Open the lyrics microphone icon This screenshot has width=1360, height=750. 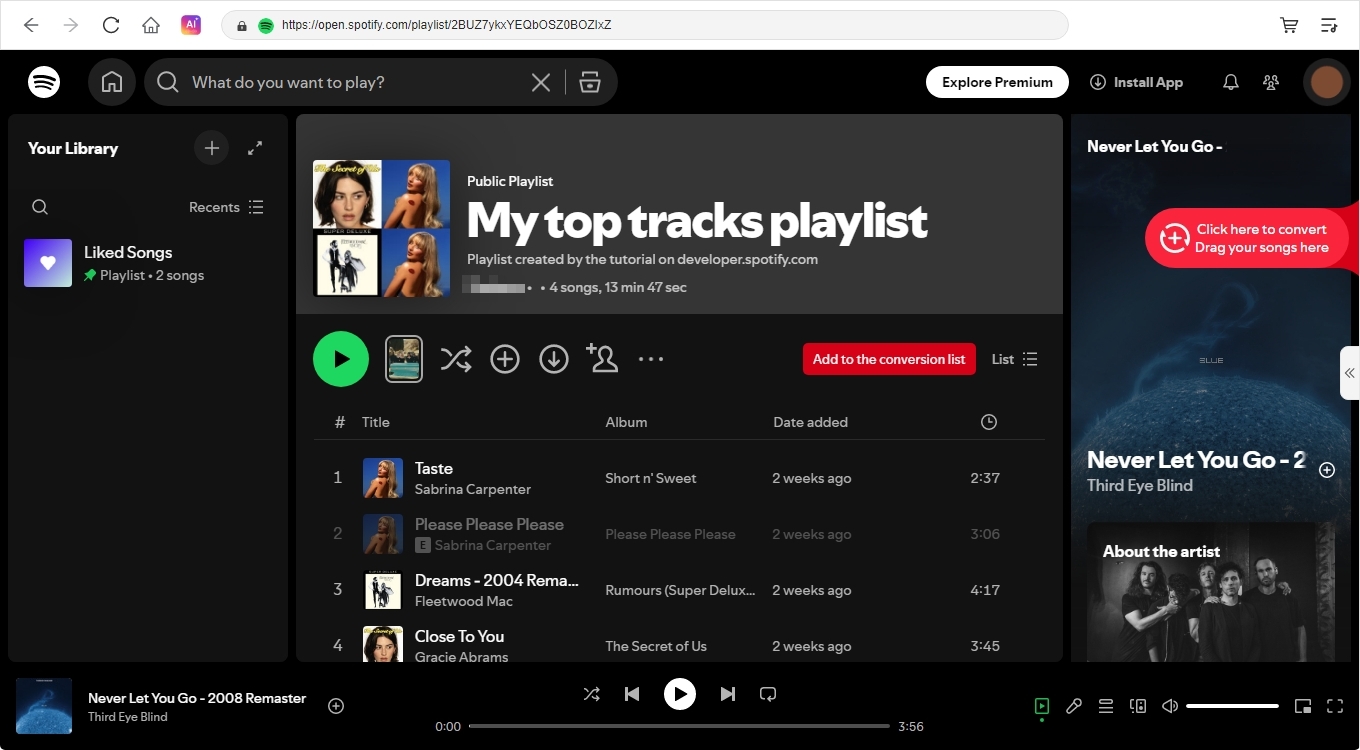tap(1074, 706)
